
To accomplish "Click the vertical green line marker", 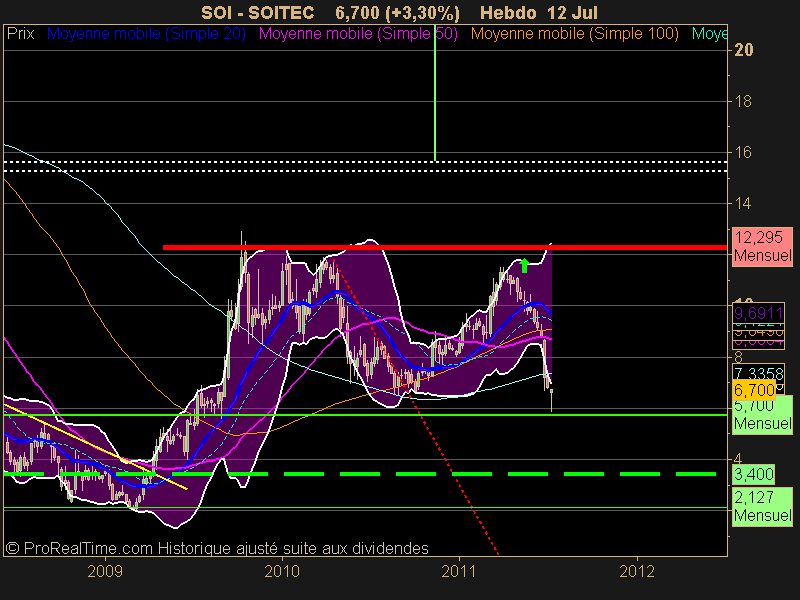I will click(435, 93).
